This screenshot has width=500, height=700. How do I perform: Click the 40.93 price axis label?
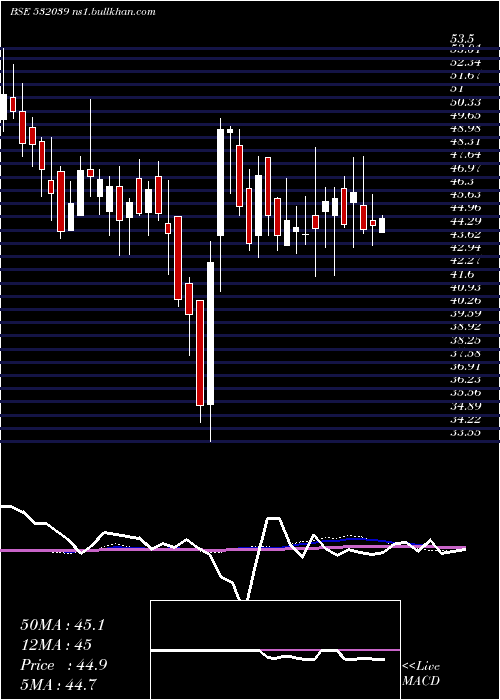pyautogui.click(x=466, y=287)
